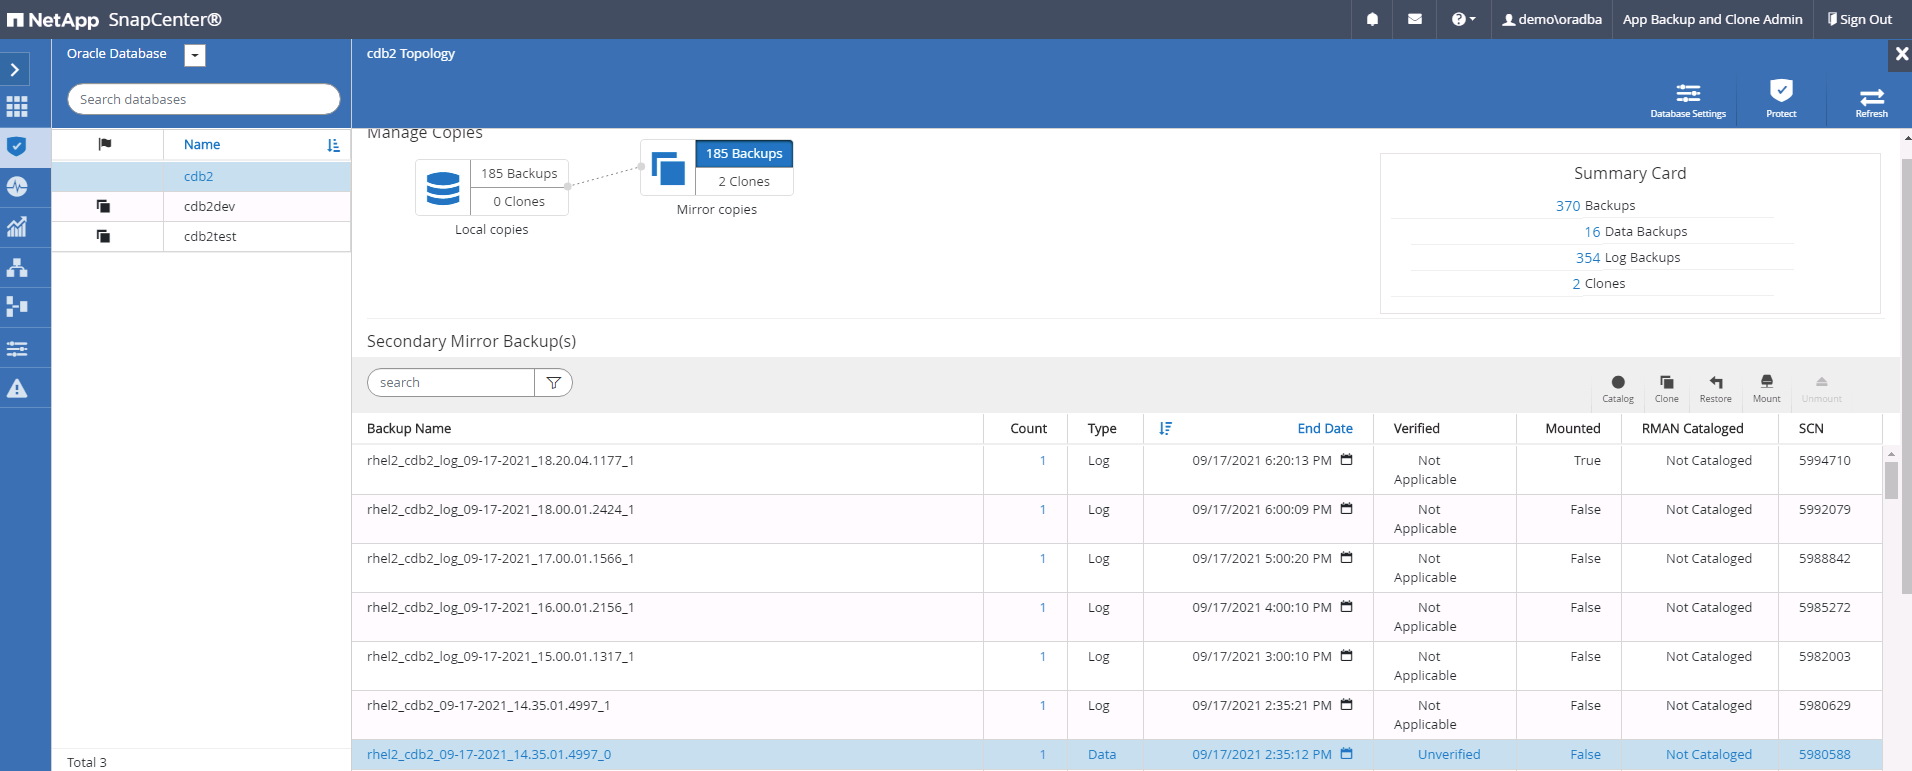Select Local copies 185 Backups
This screenshot has width=1912, height=771.
(x=519, y=174)
